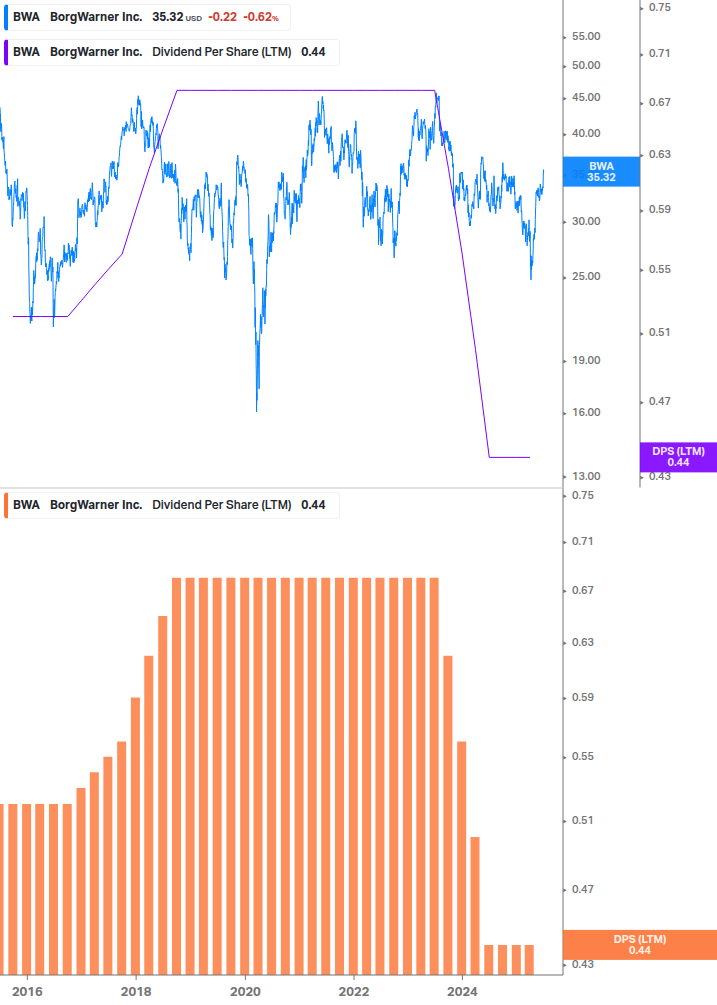This screenshot has height=1005, width=717.
Task: Click the purple color bar beside upper dividend legend
Action: pos(6,52)
